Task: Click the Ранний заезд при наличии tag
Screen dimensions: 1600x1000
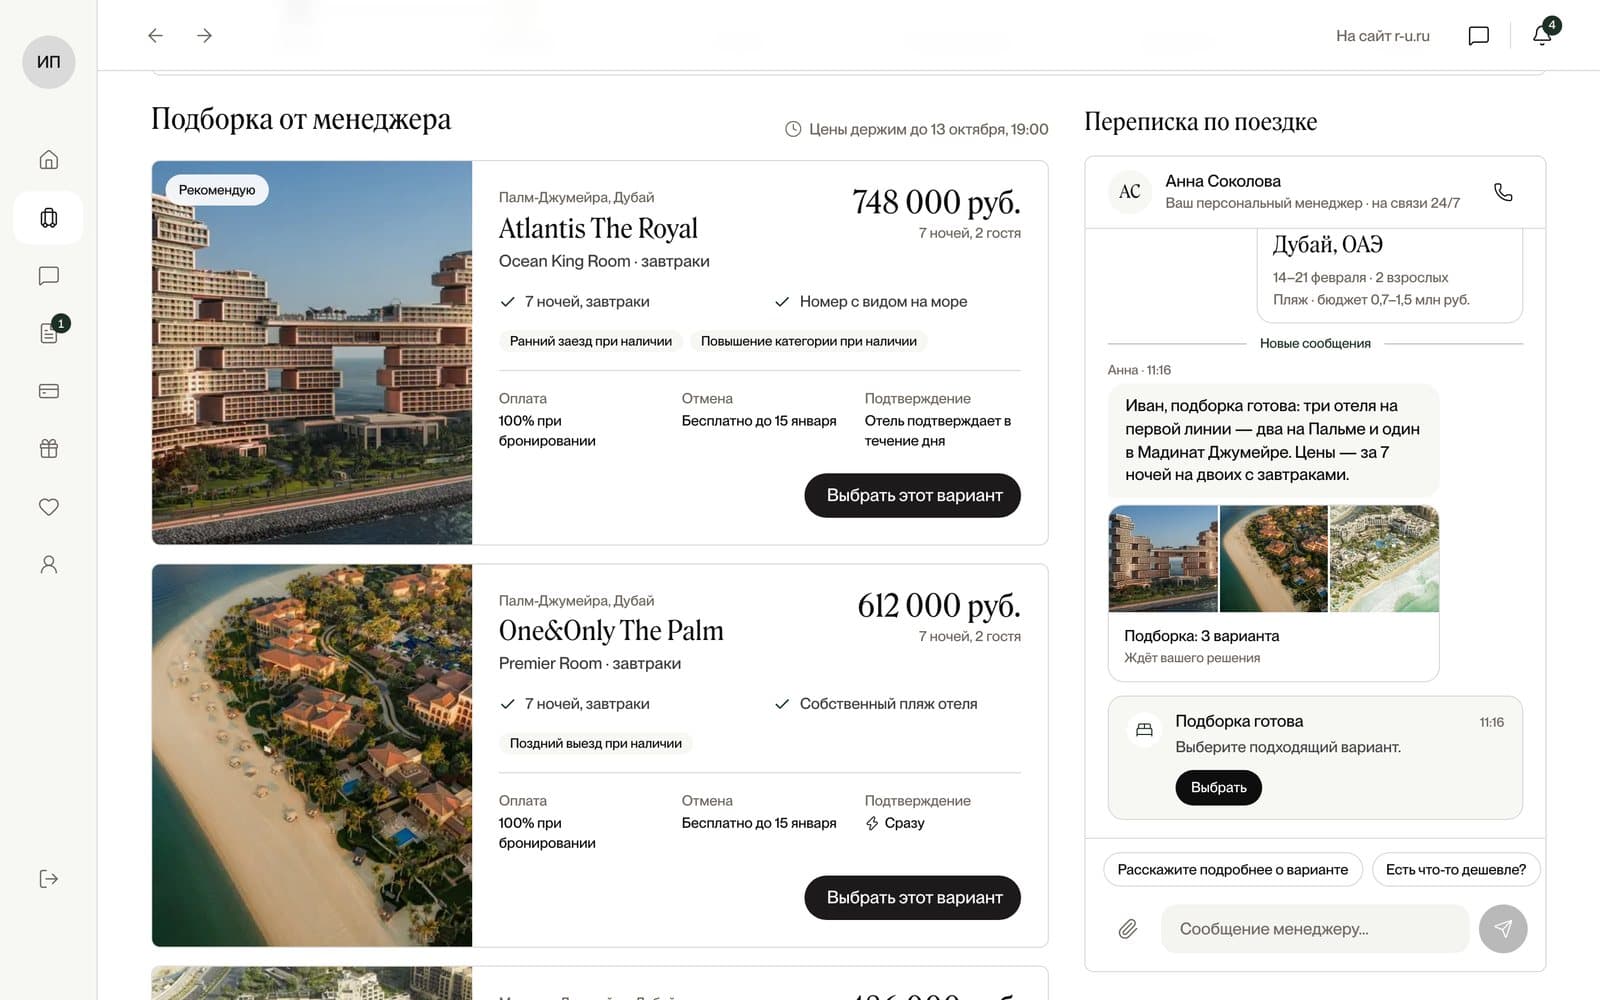Action: 590,341
